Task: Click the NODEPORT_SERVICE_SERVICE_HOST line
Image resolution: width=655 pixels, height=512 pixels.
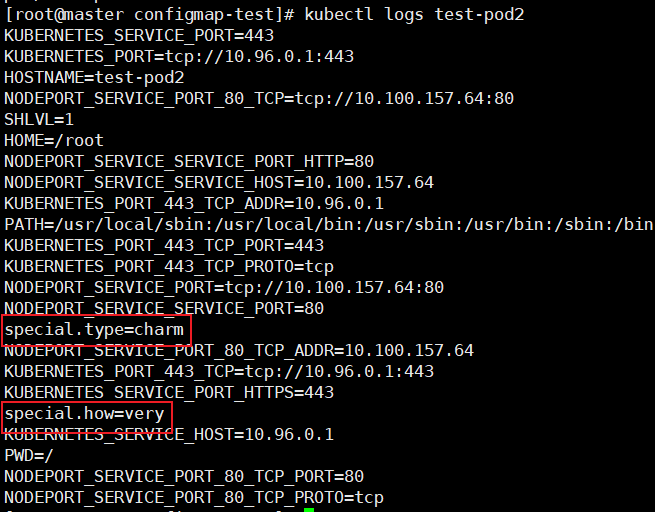Action: click(x=219, y=182)
